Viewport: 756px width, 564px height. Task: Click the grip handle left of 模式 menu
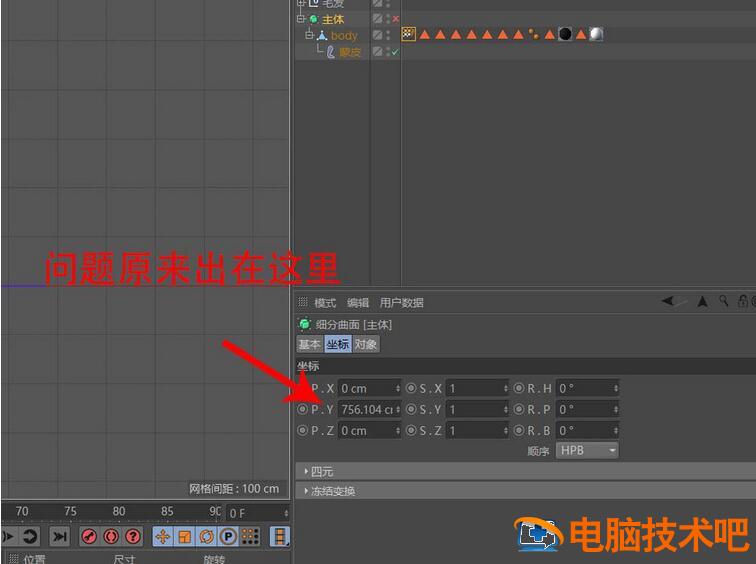pos(302,302)
